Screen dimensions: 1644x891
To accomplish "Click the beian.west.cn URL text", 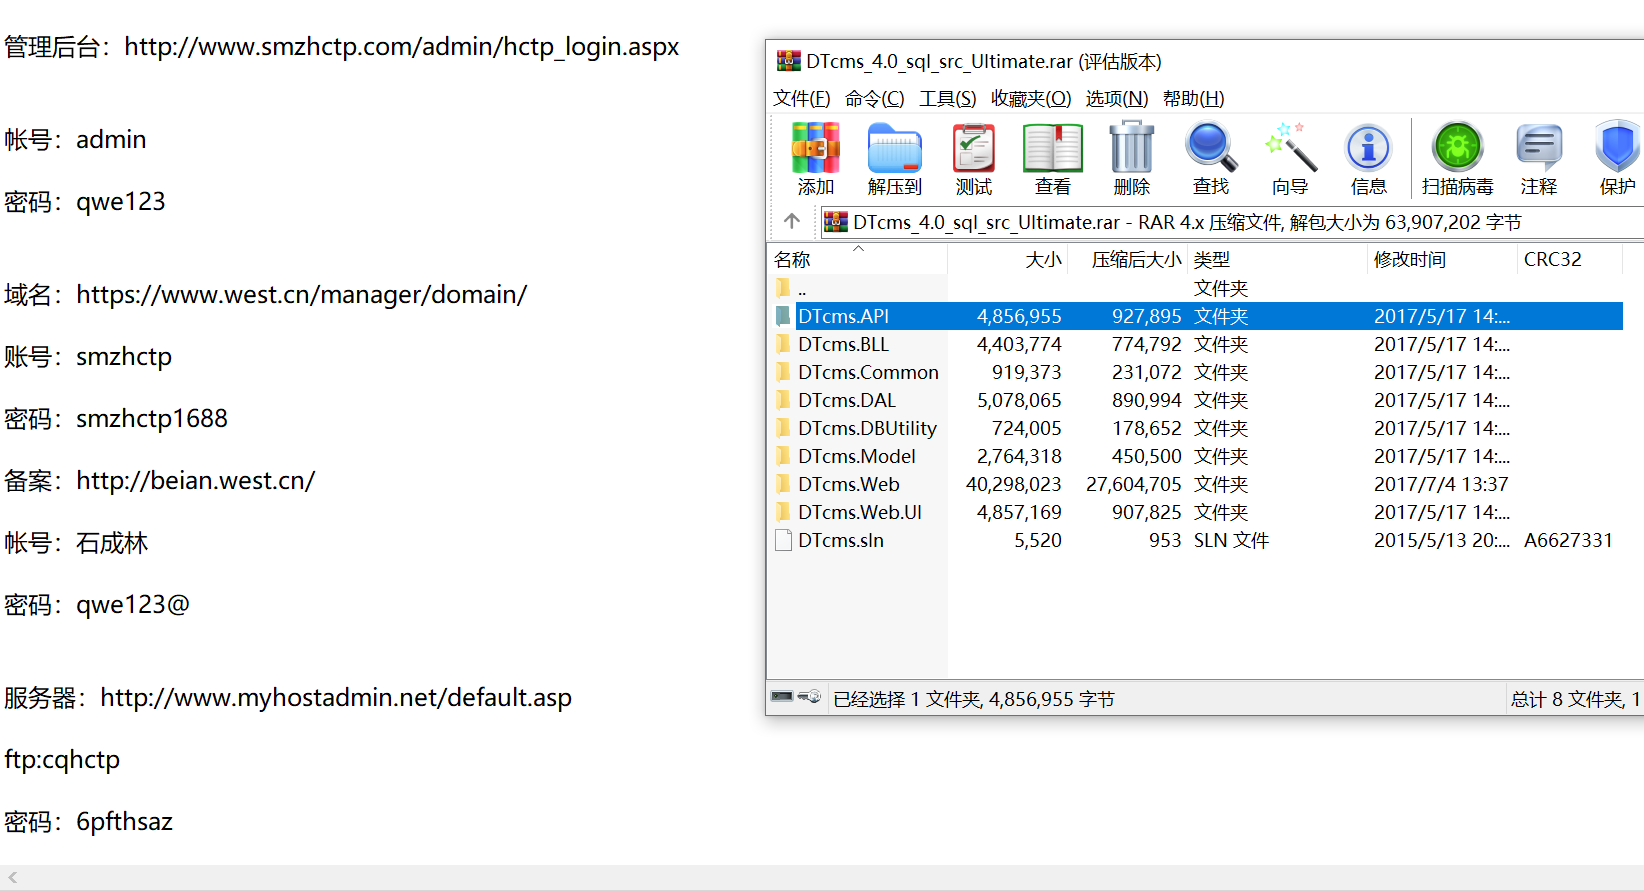I will click(195, 481).
